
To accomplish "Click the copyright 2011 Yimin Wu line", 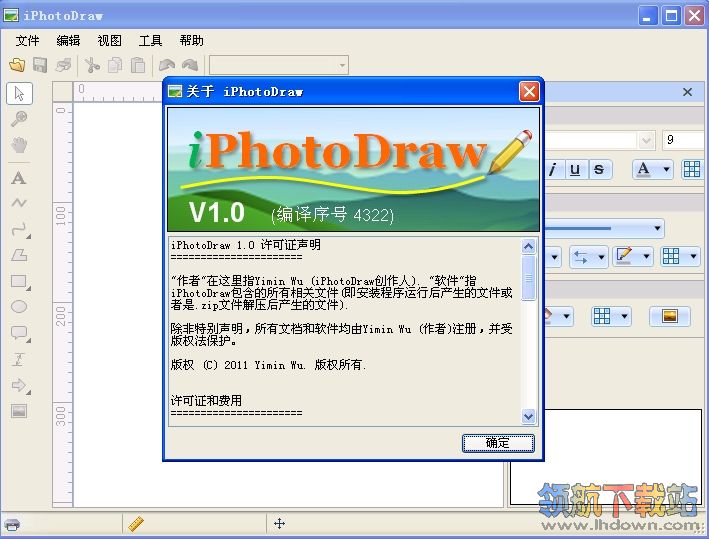I will (269, 365).
